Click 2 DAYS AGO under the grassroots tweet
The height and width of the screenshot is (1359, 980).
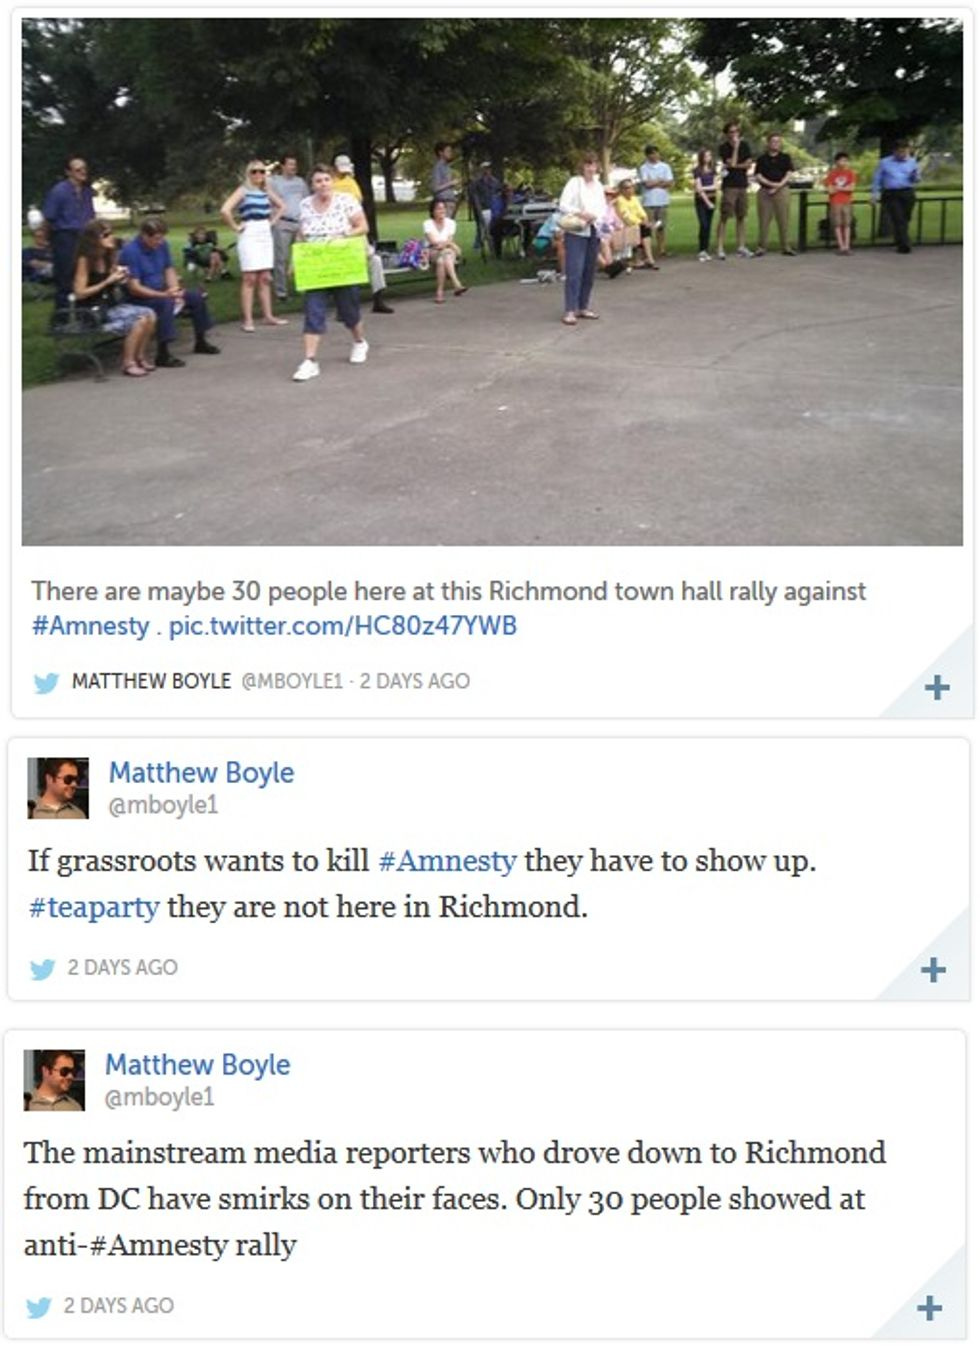[123, 967]
